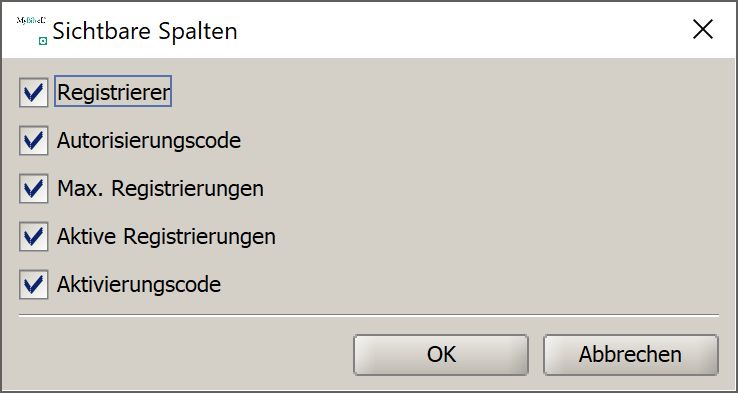Uncheck the Registrierer checkbox
Viewport: 738px width, 393px height.
33,92
